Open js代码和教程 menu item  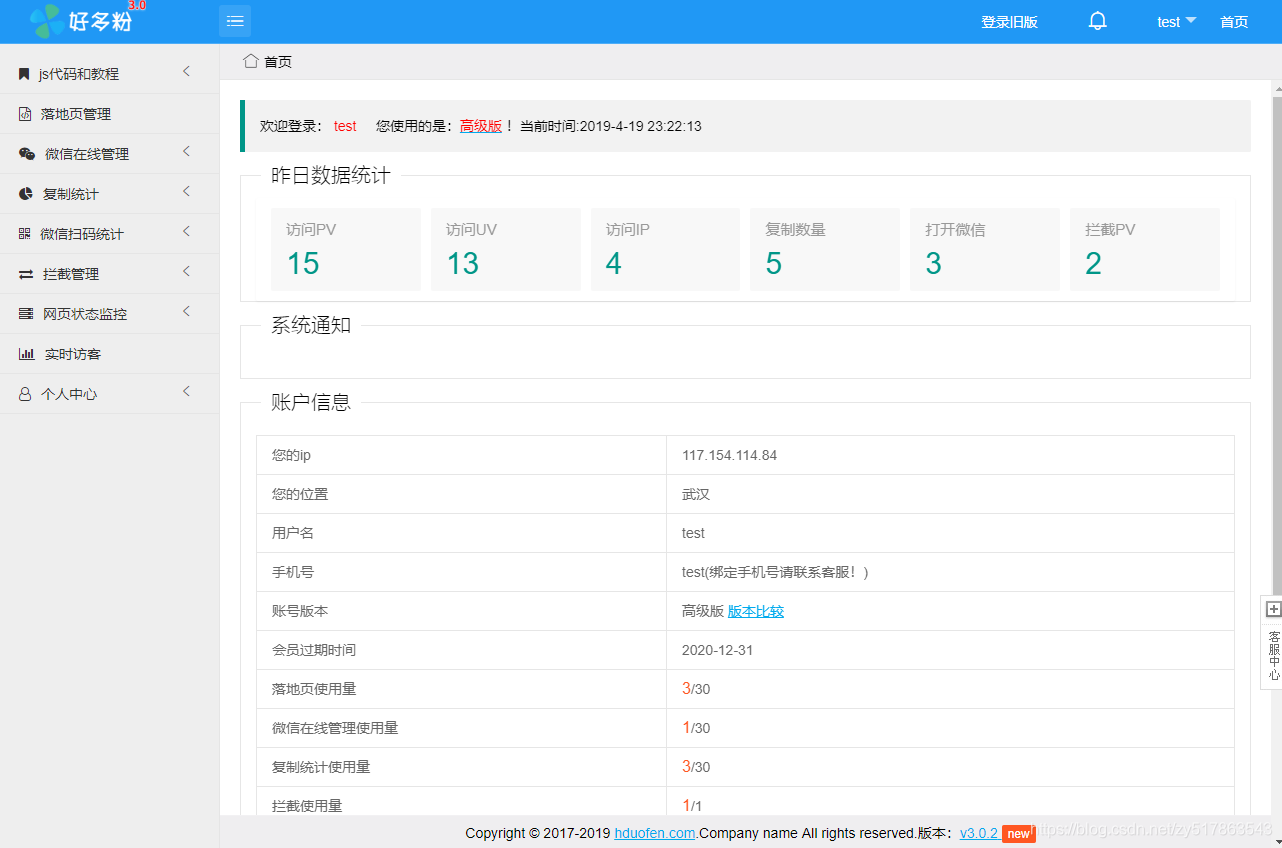click(x=109, y=74)
